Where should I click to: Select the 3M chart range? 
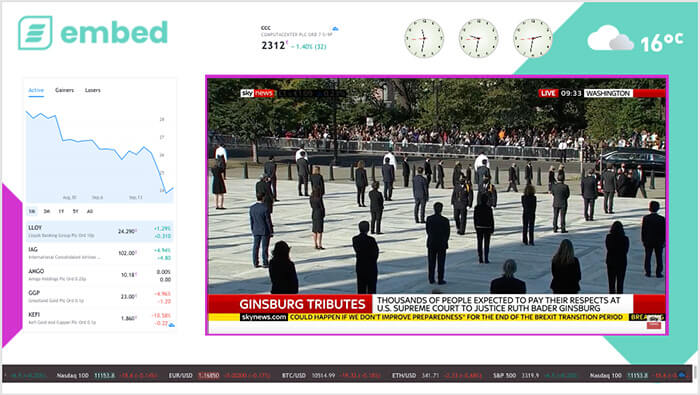click(x=47, y=211)
